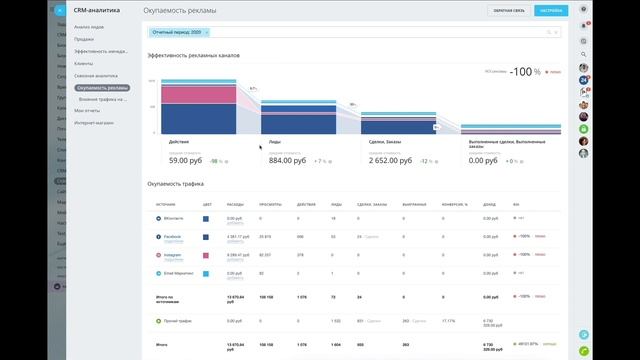Click the info icon next to 2 652.00 руб
The image size is (640, 360).
436,162
